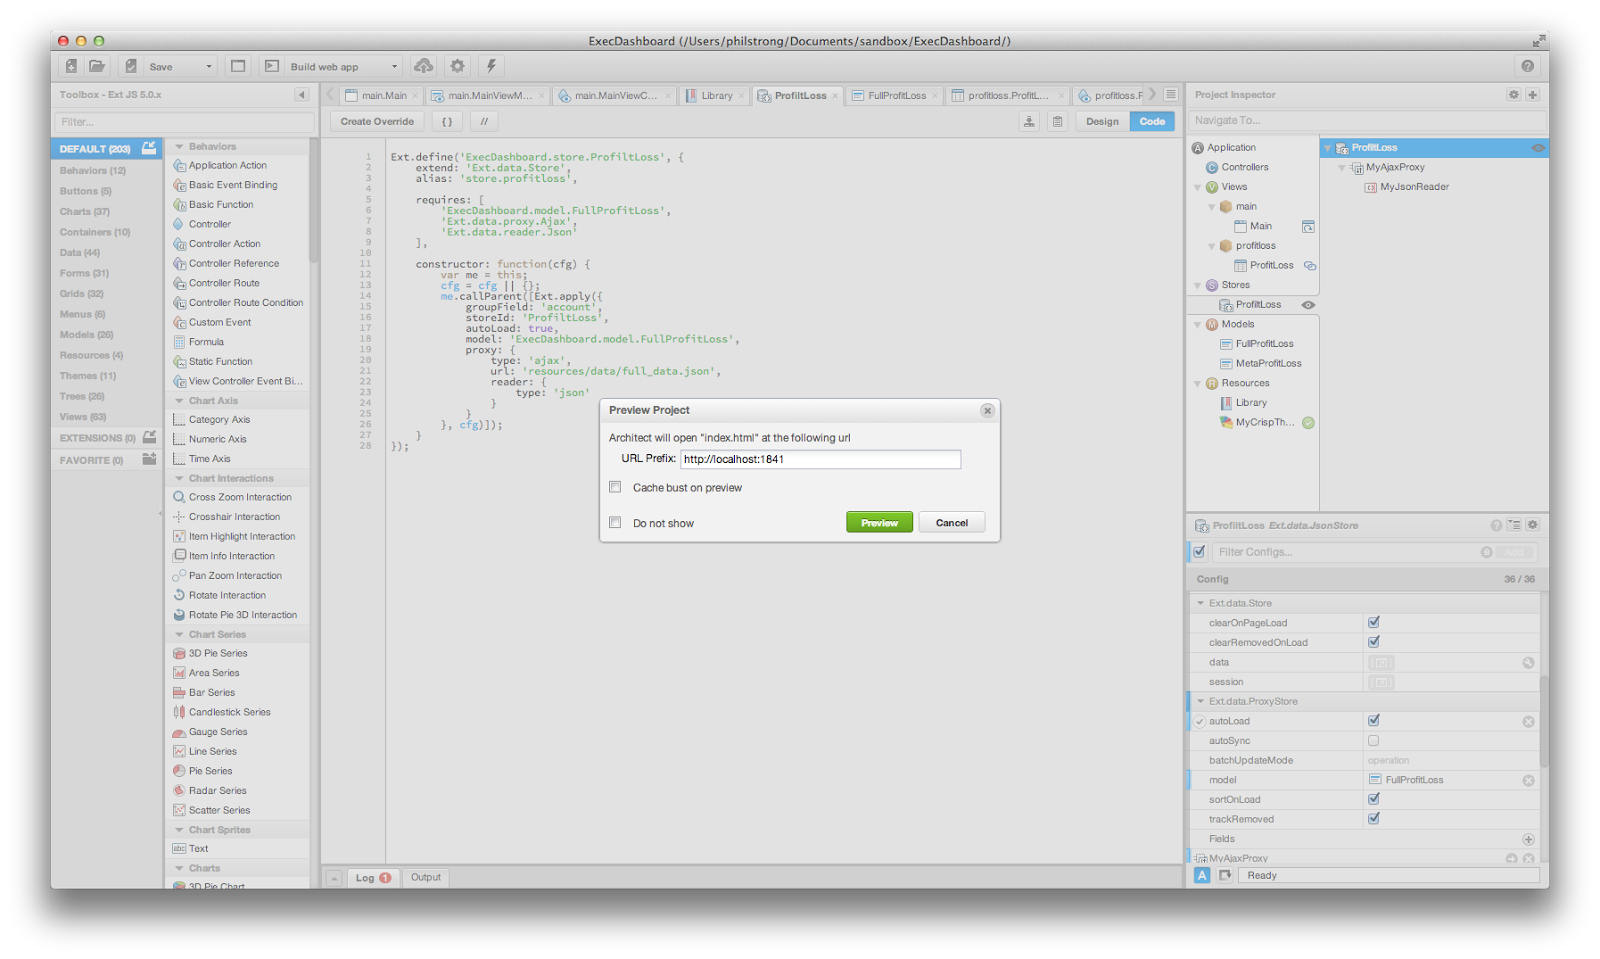Viewport: 1600px width, 959px height.
Task: Click the URL Prefix input field
Action: tap(820, 459)
